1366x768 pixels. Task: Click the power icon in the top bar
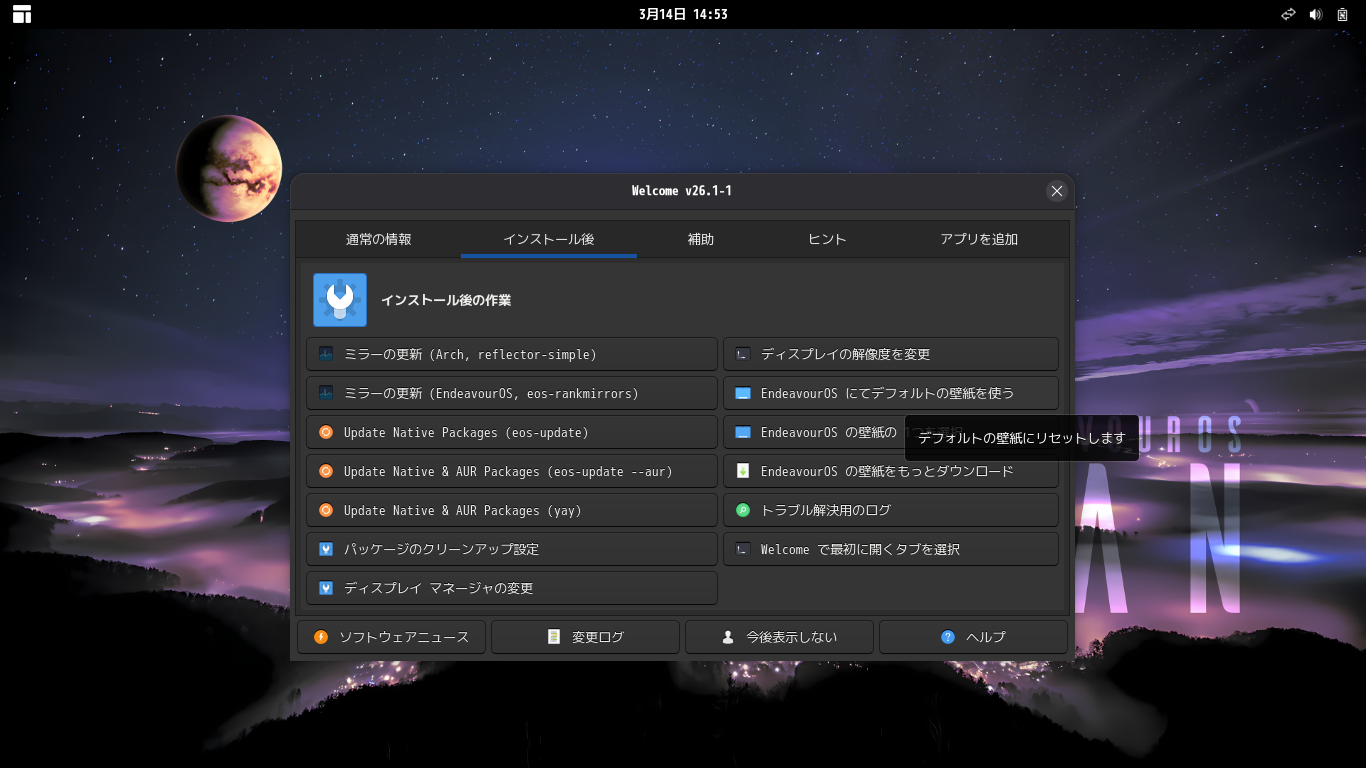pos(1342,14)
